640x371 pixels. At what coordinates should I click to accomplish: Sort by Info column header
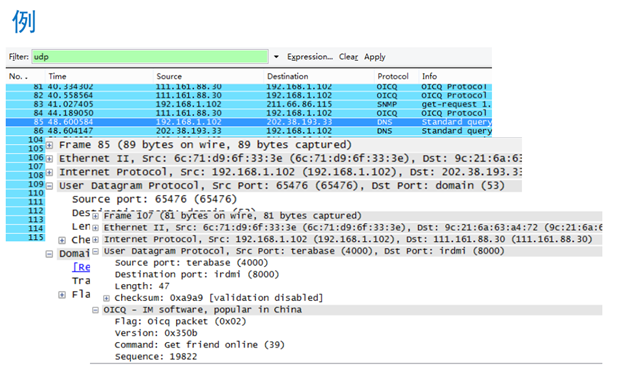click(x=429, y=76)
